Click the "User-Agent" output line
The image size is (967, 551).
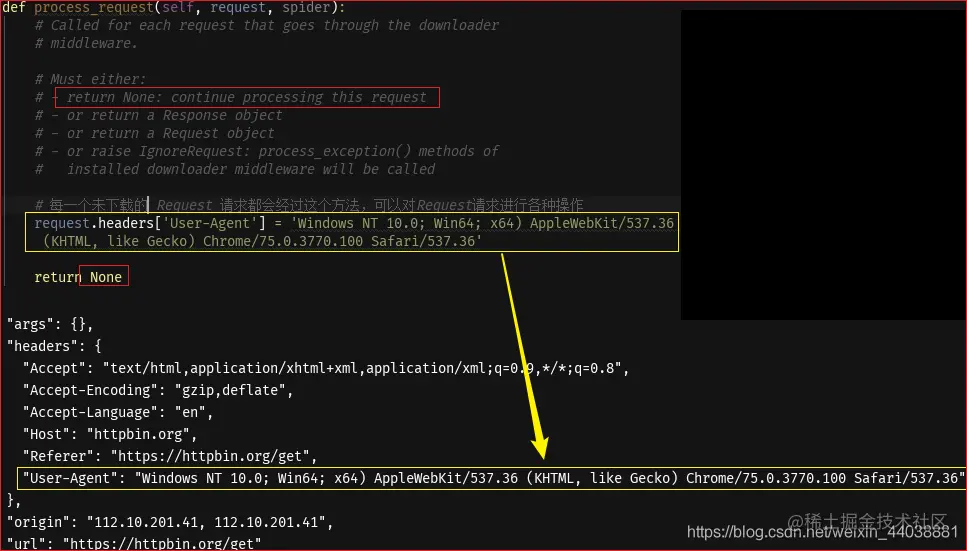493,478
